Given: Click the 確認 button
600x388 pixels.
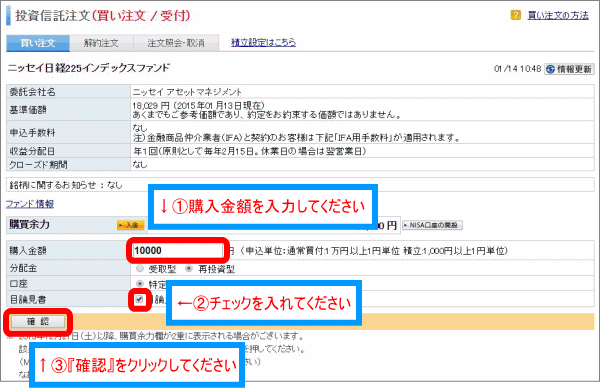Looking at the screenshot, I should coord(38,321).
